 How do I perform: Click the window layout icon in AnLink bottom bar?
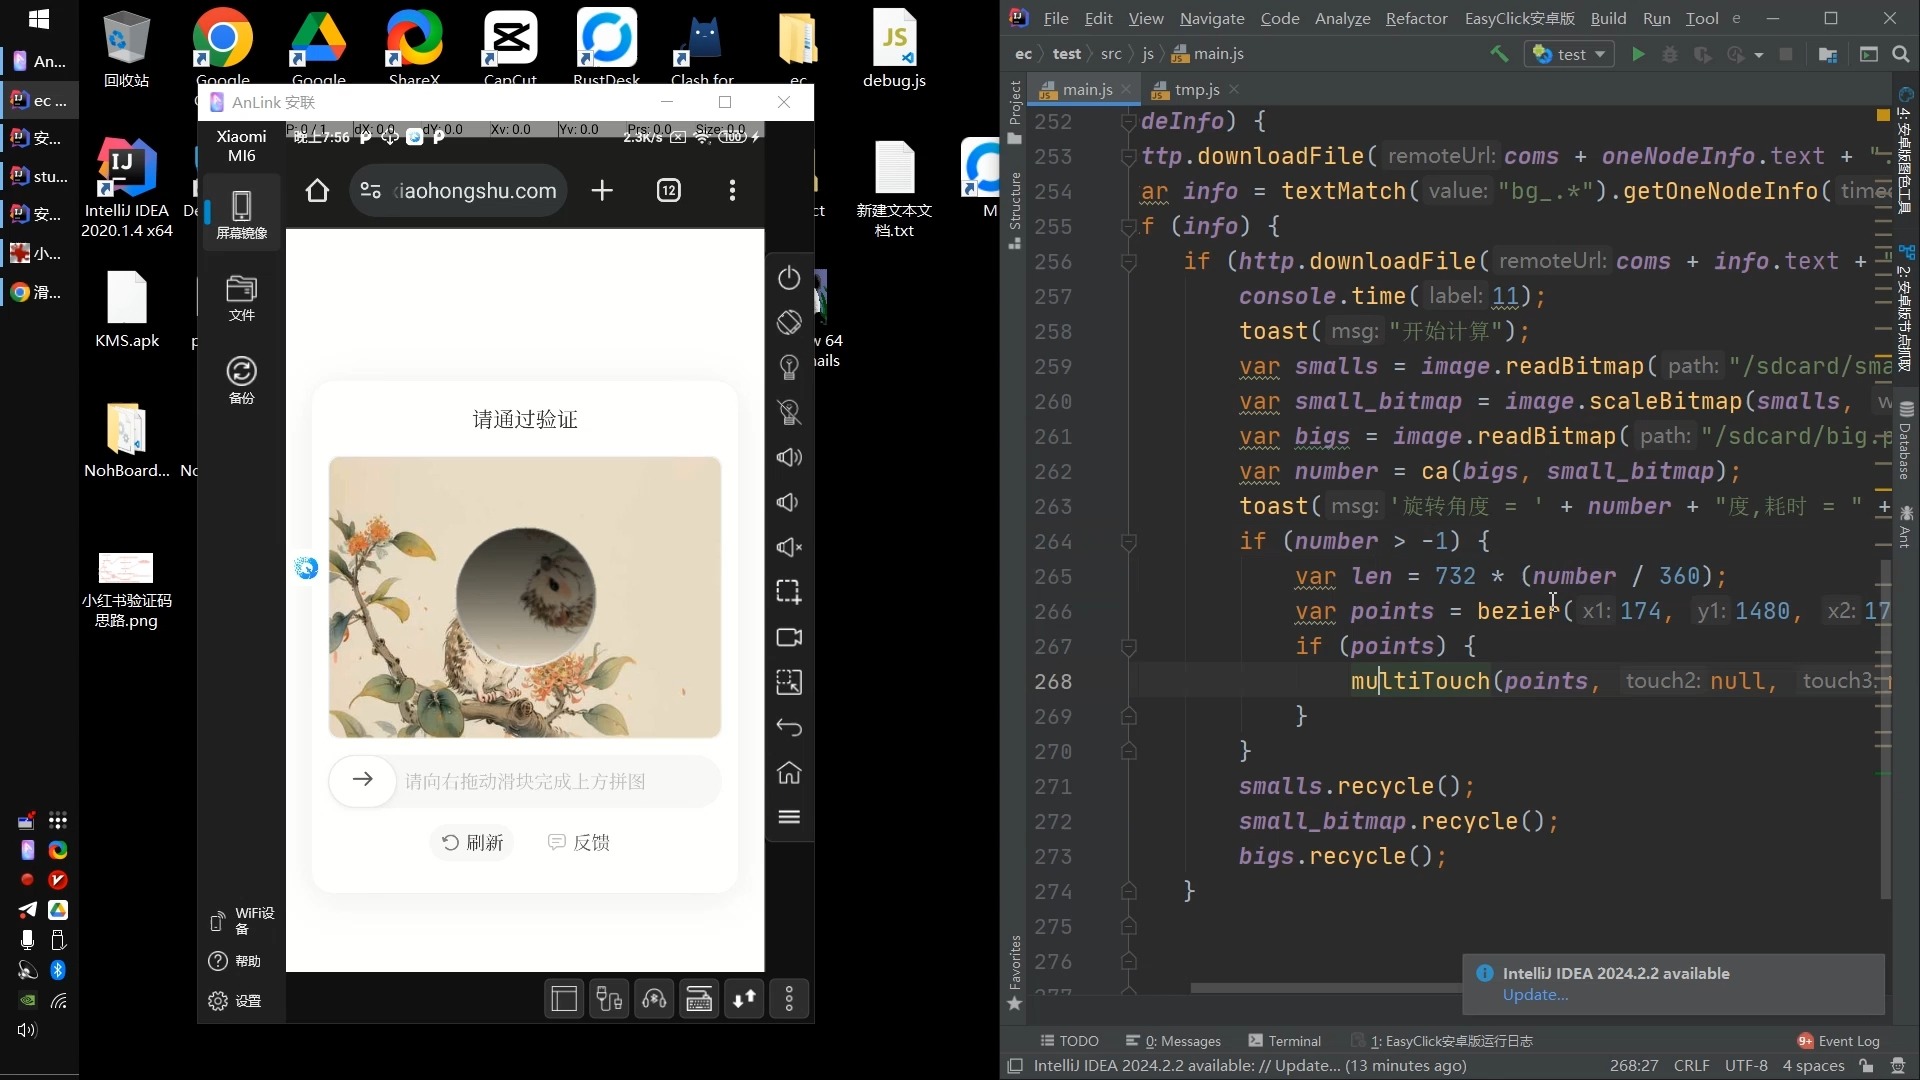(x=564, y=999)
